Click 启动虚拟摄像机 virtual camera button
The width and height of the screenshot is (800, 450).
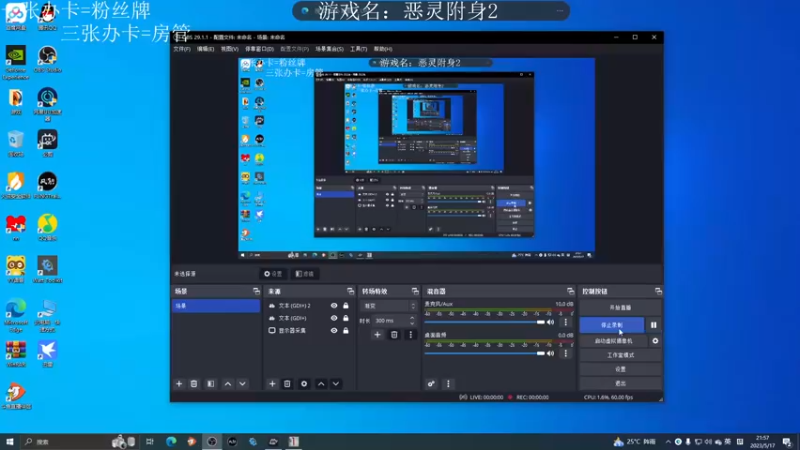pos(613,341)
